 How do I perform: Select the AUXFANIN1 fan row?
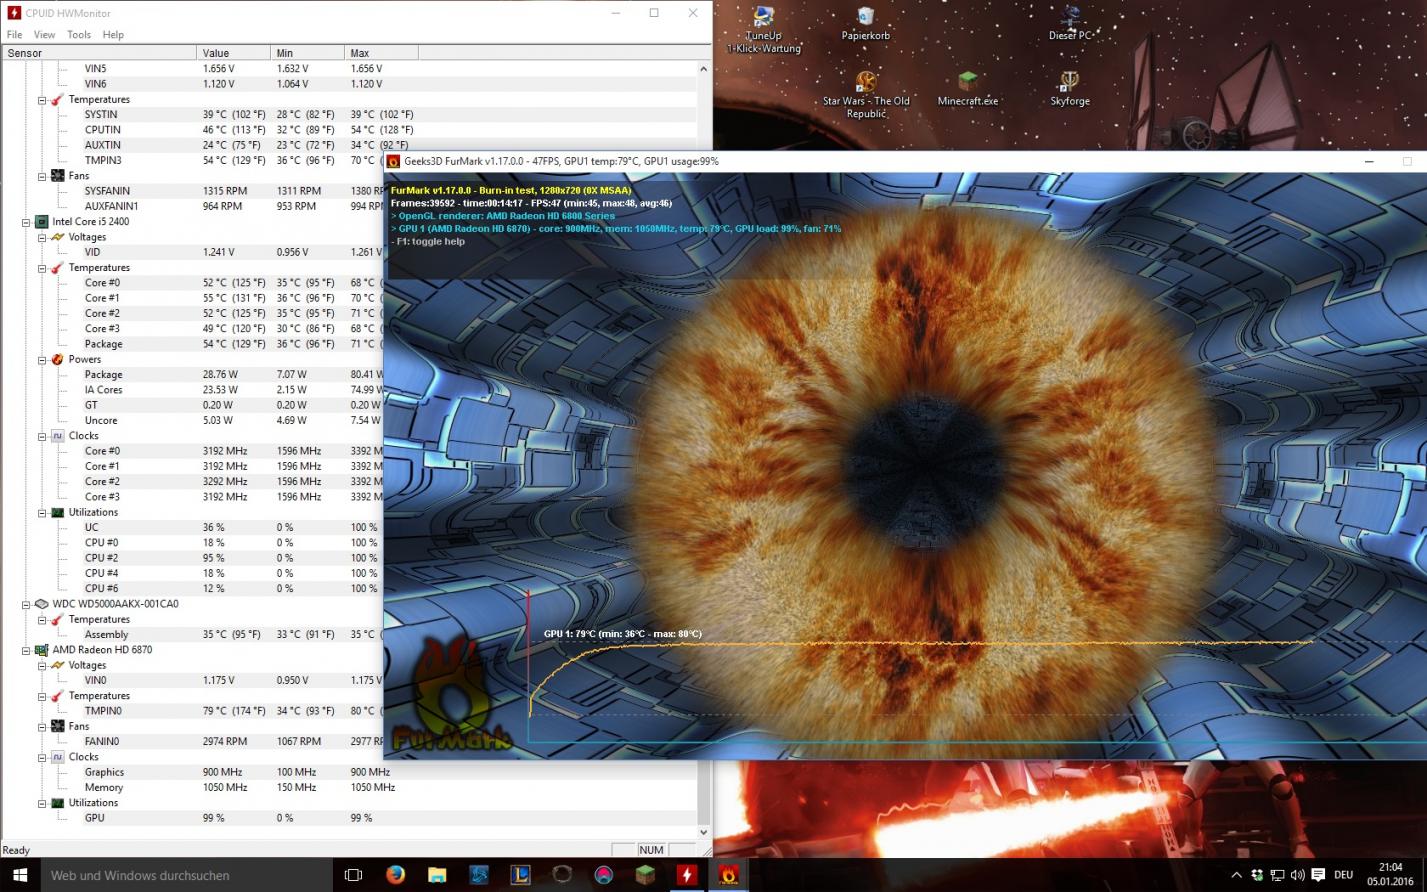pos(233,206)
